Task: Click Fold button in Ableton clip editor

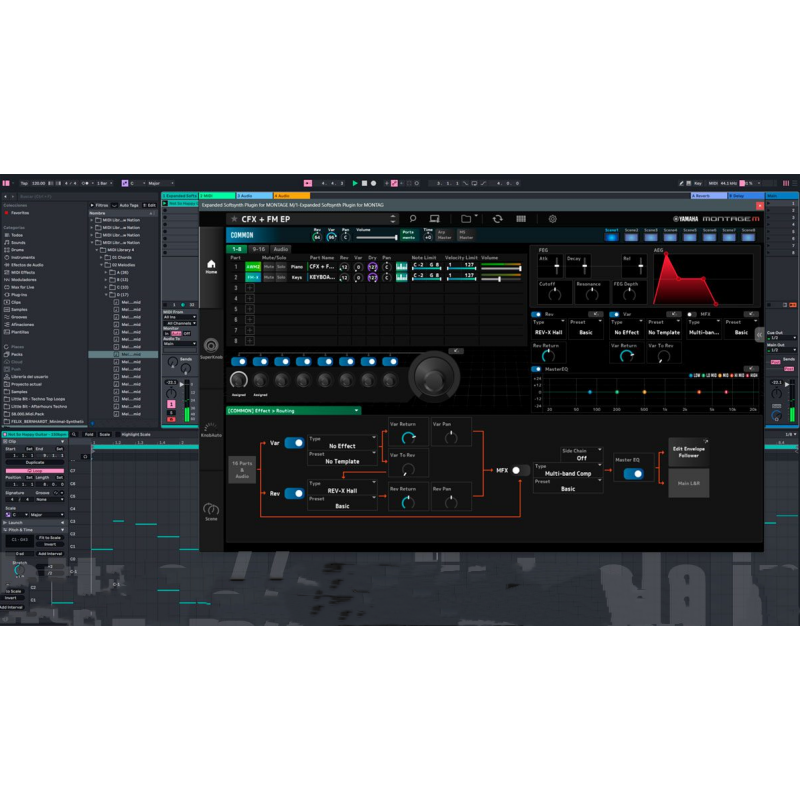Action: [89, 434]
